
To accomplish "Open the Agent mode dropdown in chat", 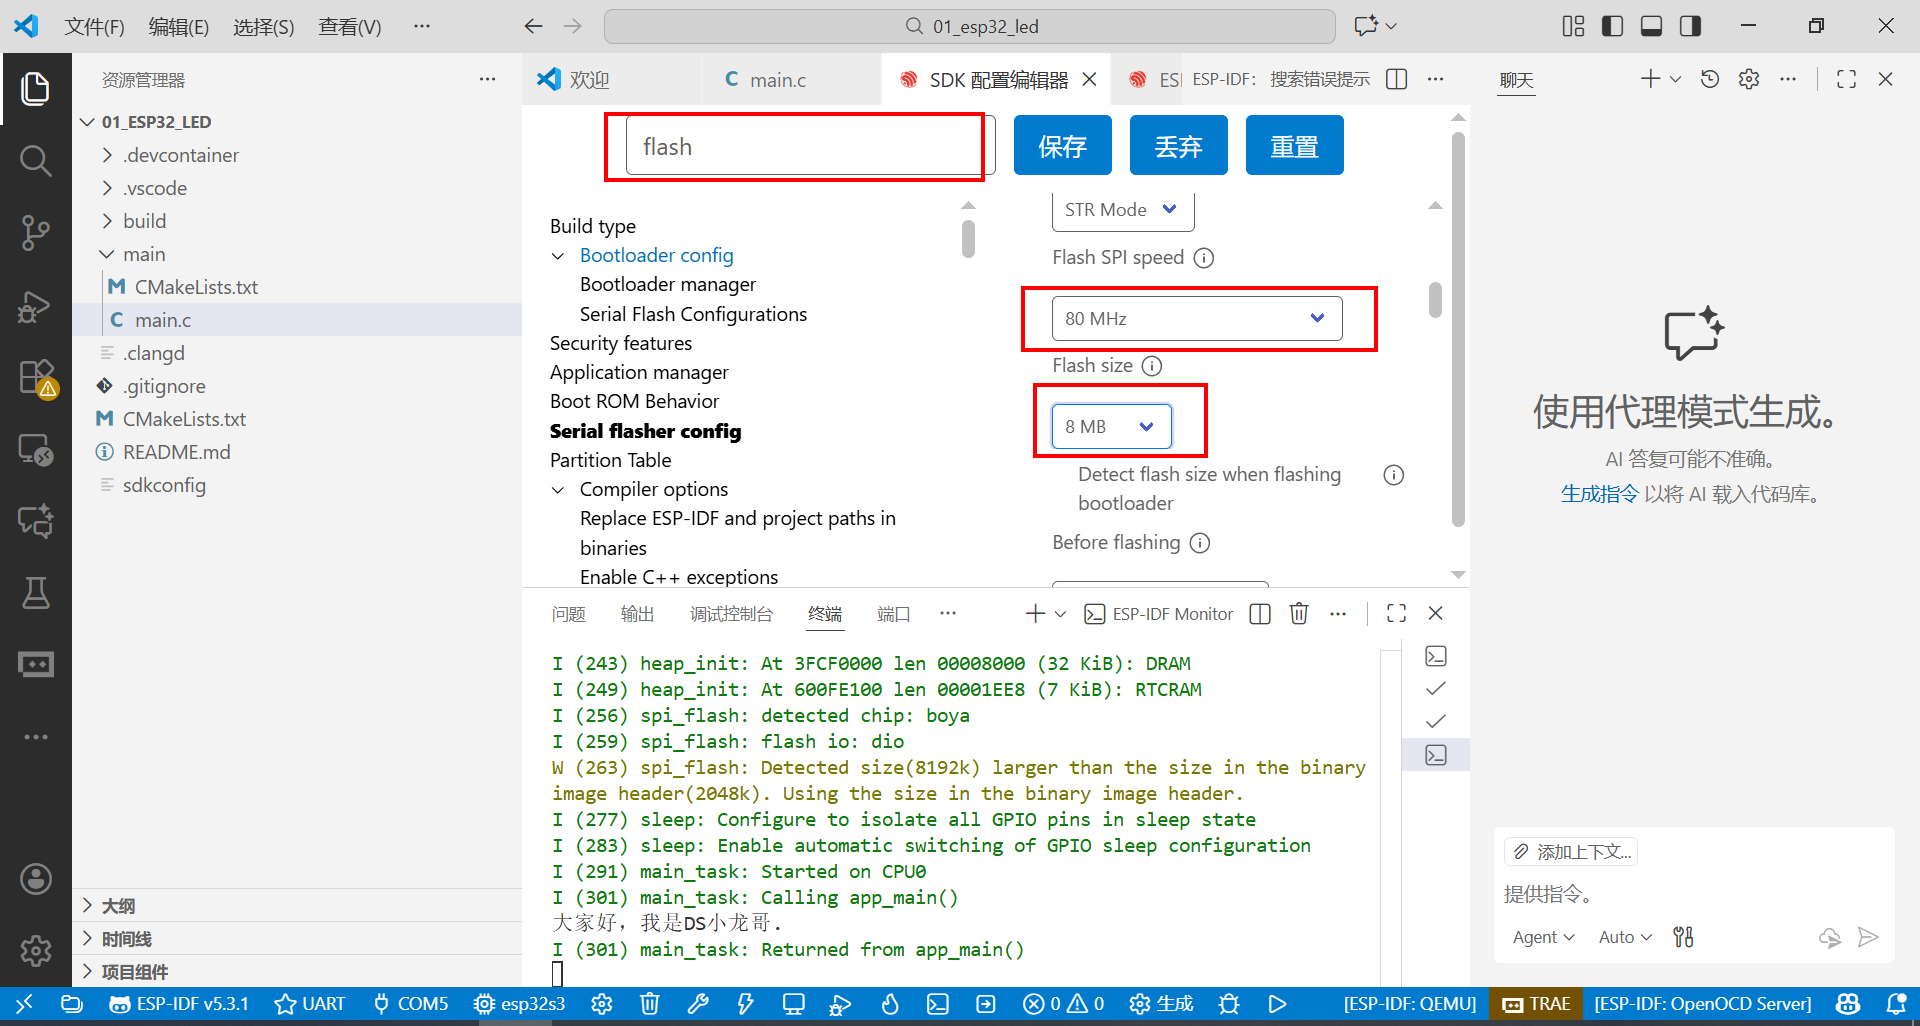I will point(1543,937).
